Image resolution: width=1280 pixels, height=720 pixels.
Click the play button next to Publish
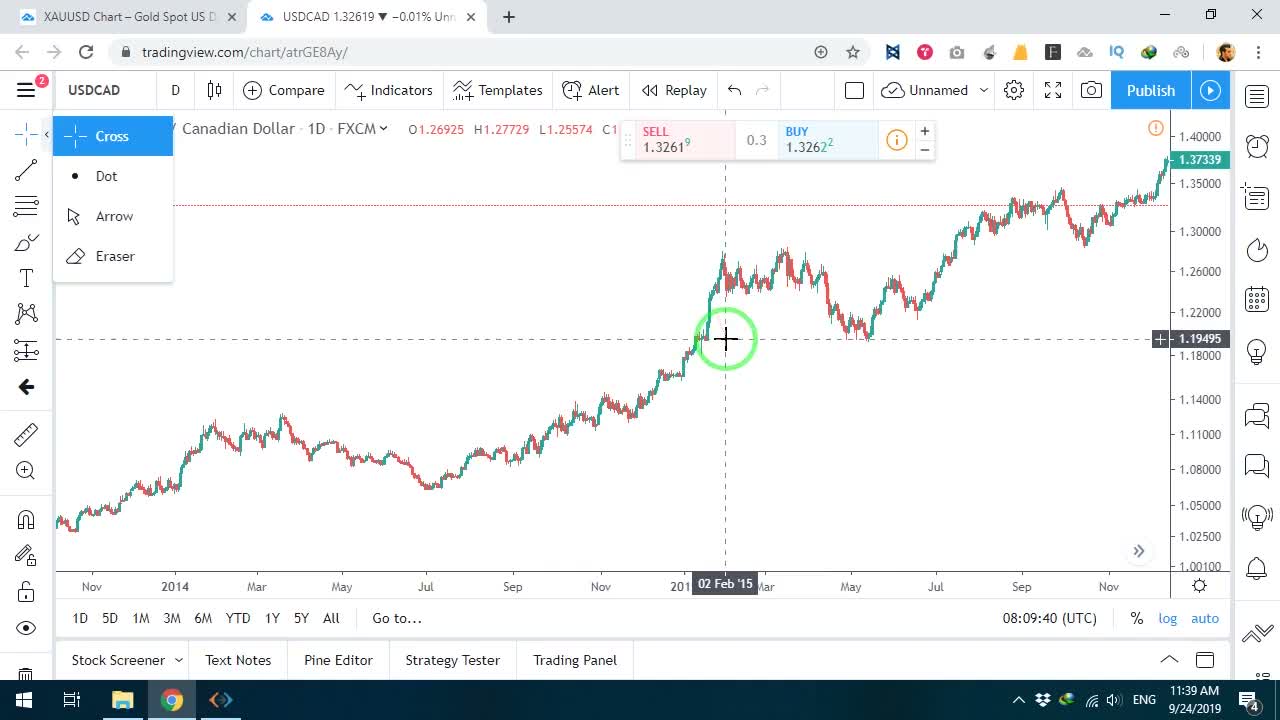pos(1211,90)
